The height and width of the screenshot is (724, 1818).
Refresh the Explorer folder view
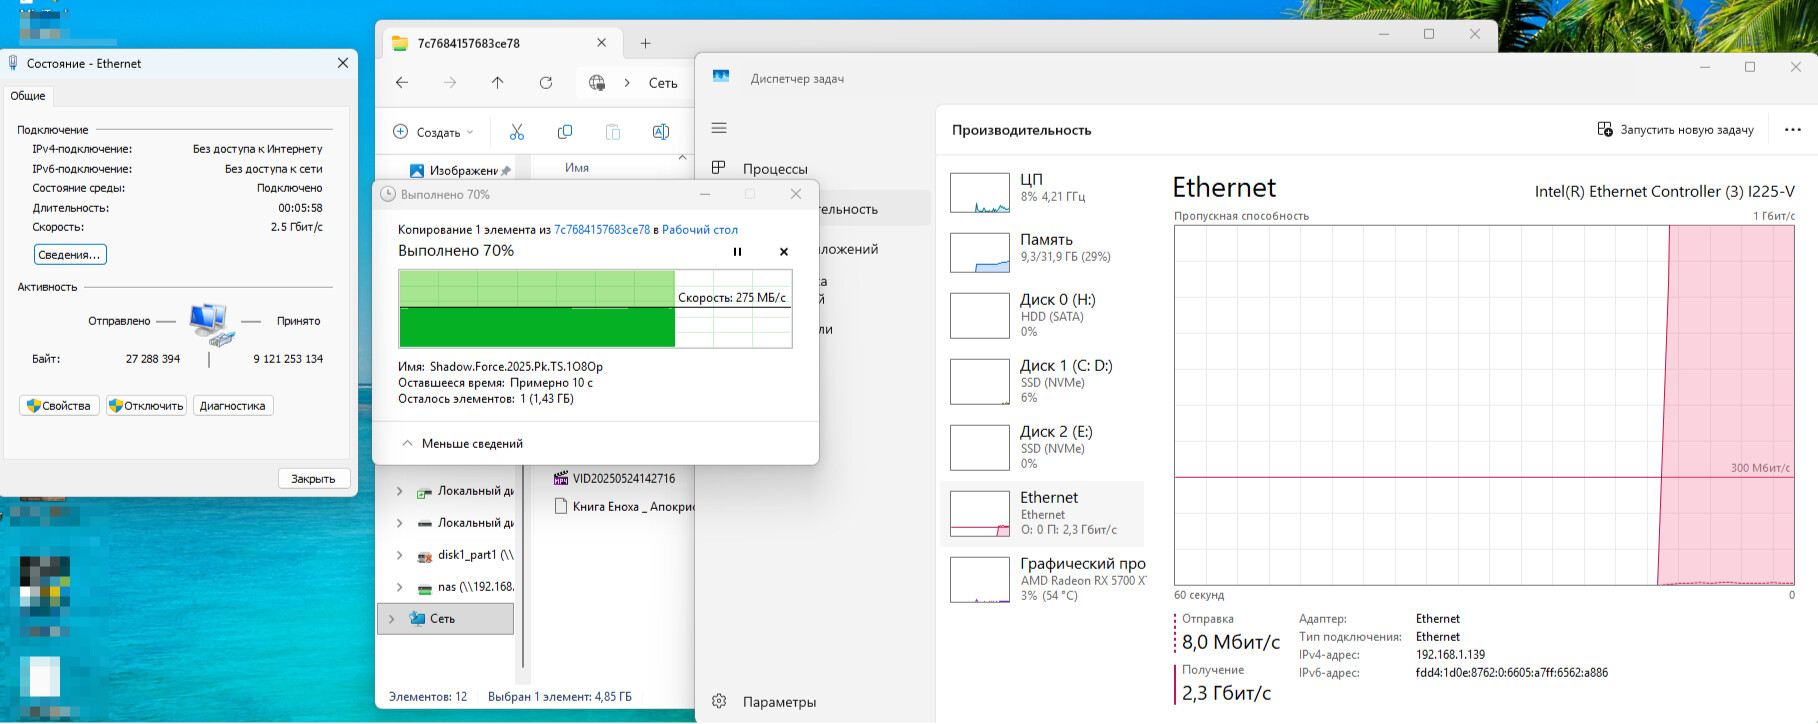[x=545, y=83]
